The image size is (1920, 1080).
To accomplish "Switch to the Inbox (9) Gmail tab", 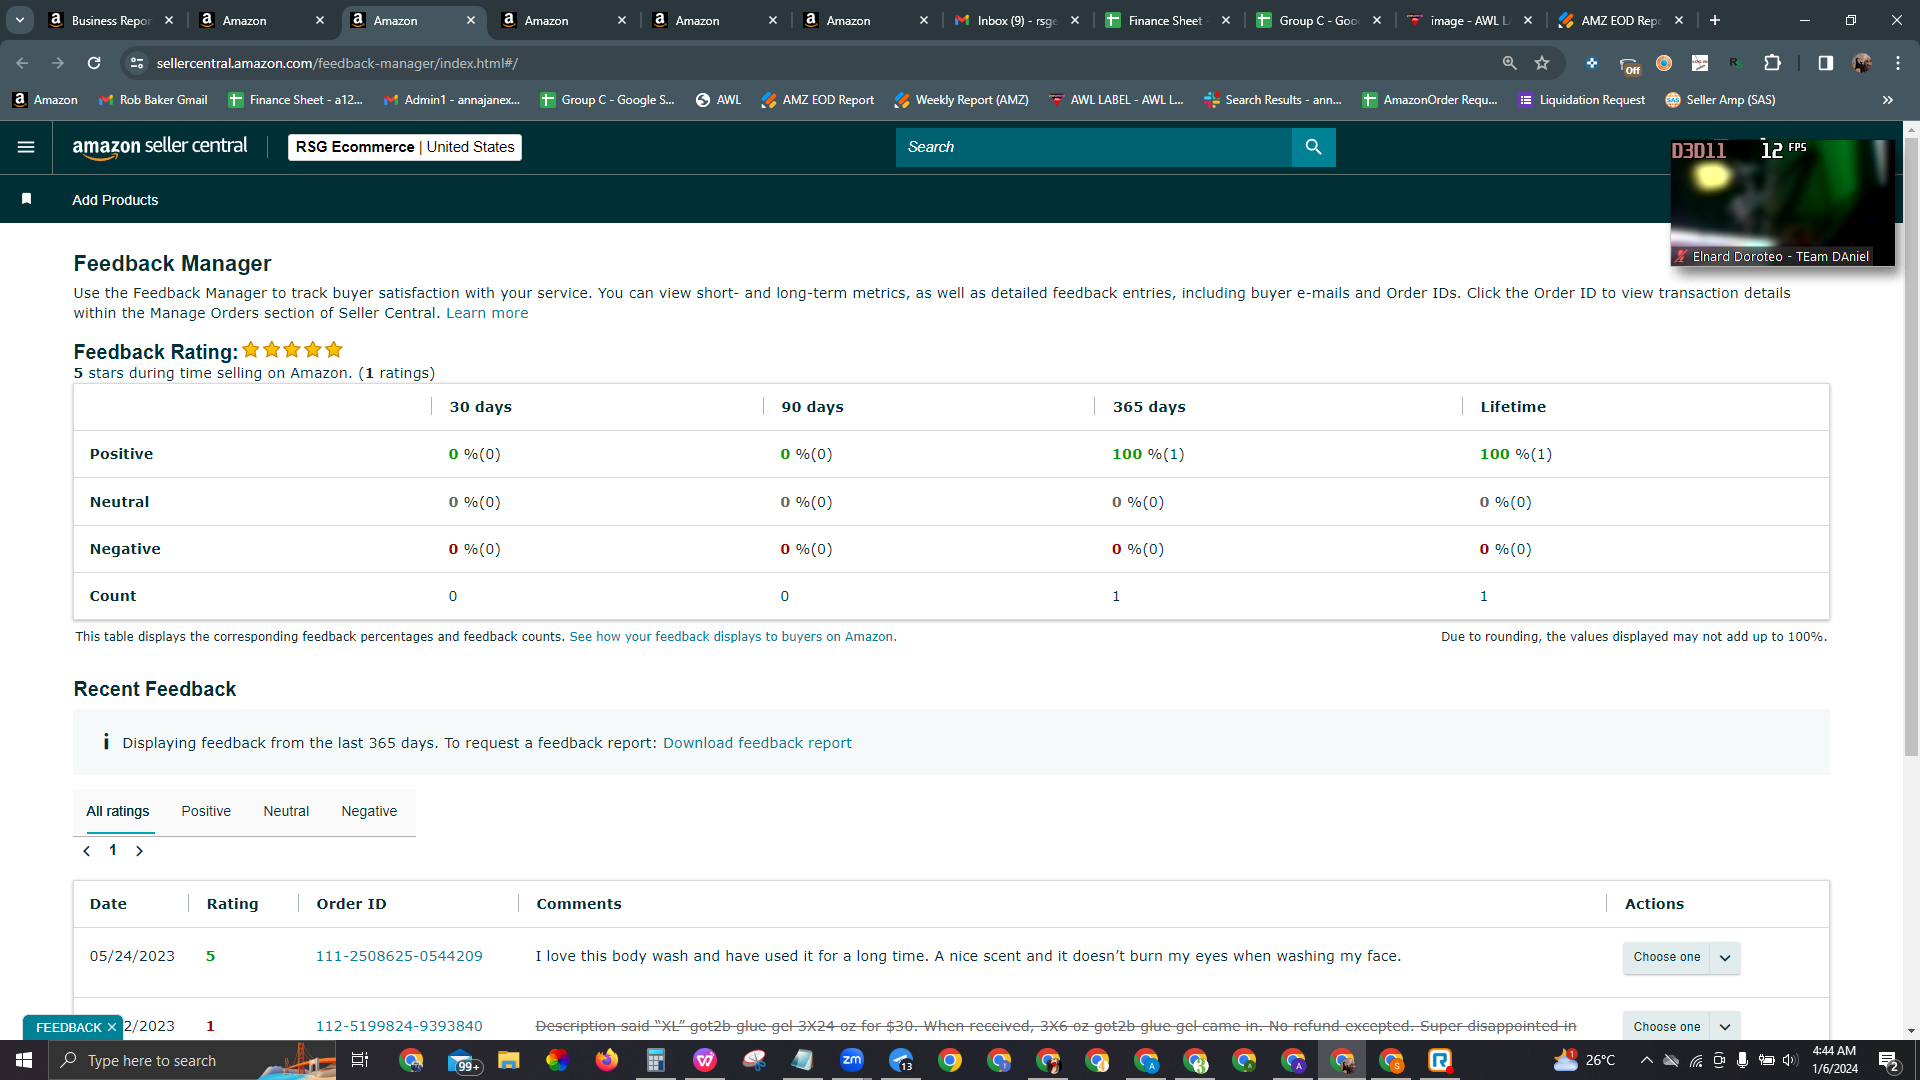I will point(1017,20).
